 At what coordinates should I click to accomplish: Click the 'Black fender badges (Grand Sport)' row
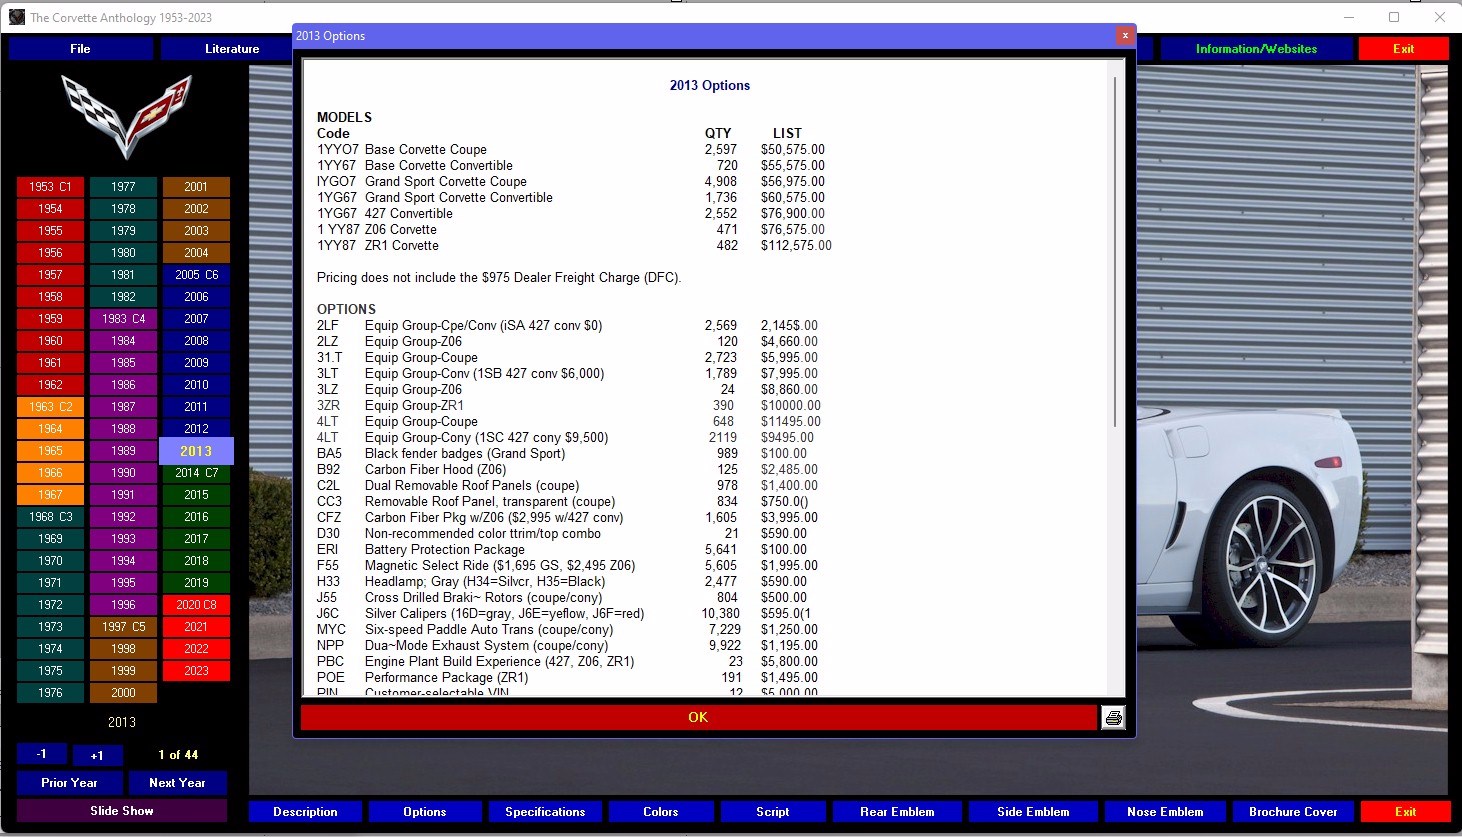point(562,454)
